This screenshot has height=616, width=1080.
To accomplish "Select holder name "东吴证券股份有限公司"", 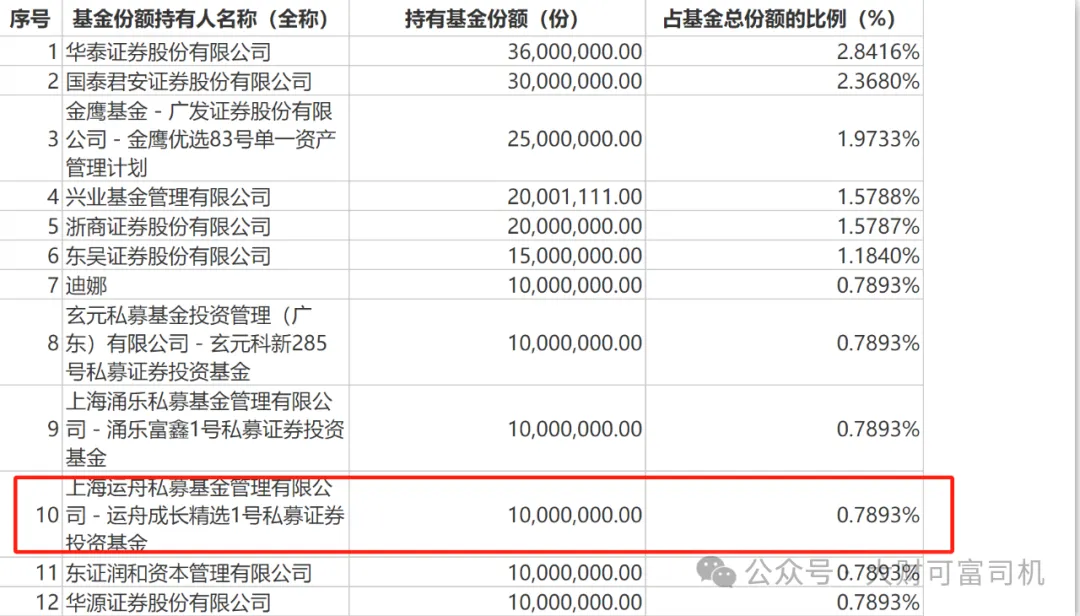I will 169,256.
